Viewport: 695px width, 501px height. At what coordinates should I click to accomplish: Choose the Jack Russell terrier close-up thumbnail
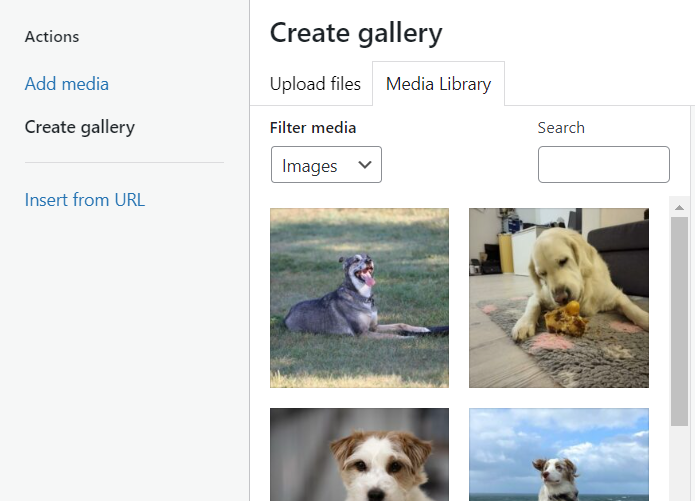tap(359, 454)
